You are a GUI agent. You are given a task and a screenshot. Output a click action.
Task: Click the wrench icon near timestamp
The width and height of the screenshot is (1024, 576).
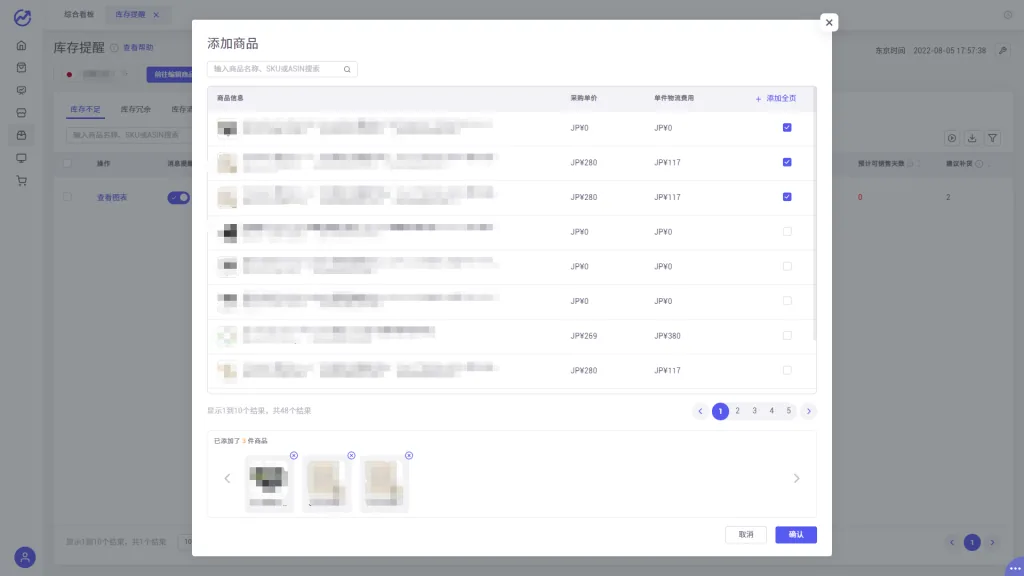(1003, 50)
